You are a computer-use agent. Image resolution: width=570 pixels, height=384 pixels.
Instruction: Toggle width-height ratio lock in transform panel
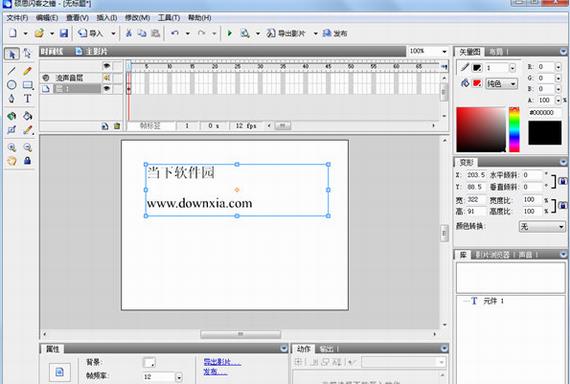click(562, 205)
